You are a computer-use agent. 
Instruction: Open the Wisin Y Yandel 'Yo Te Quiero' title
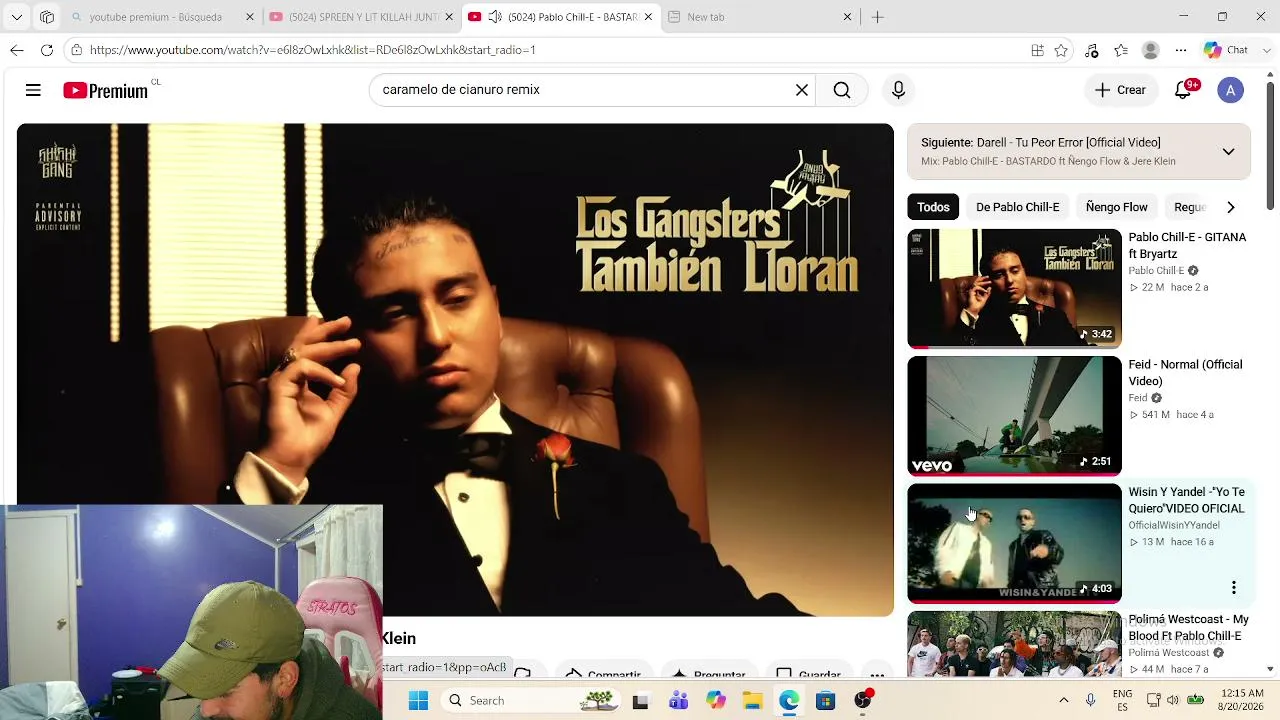point(1187,500)
